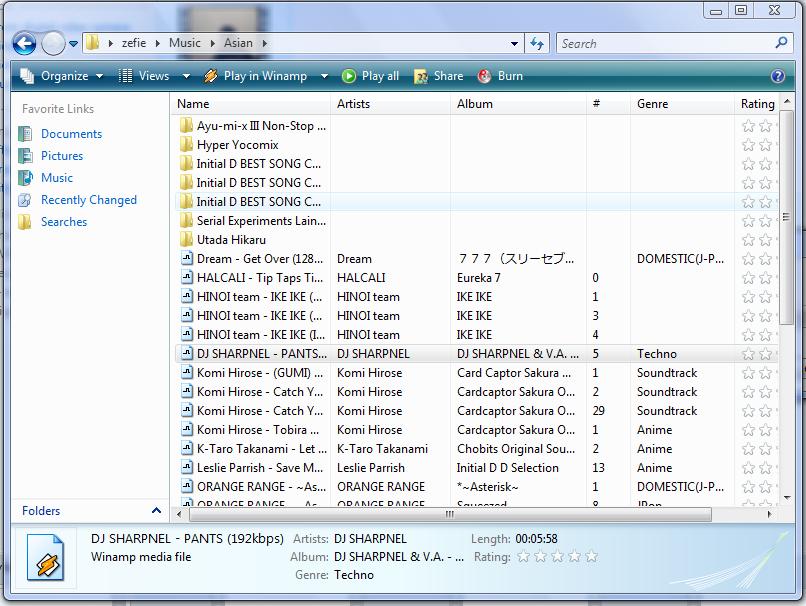Open the Play in Winamp dropdown arrow
Viewport: 806px width, 606px height.
click(324, 76)
